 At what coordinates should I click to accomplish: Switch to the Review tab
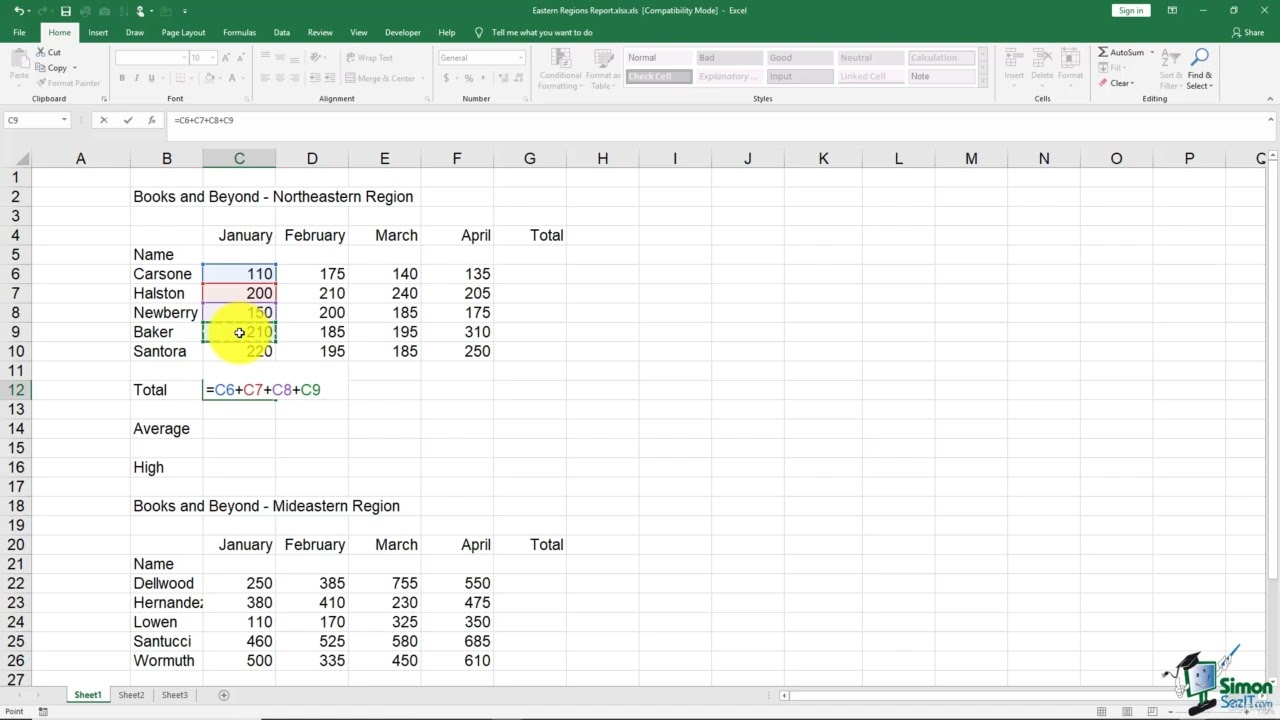tap(320, 32)
